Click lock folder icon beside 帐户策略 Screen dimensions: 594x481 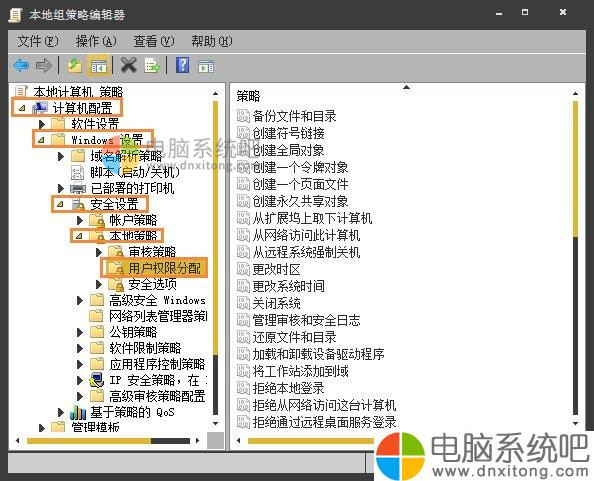pos(97,220)
